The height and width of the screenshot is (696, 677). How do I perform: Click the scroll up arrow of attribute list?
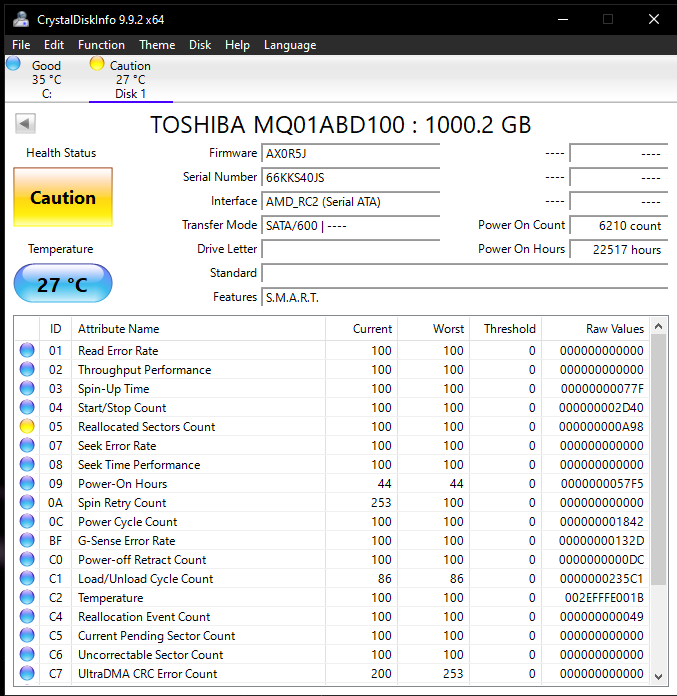(659, 327)
